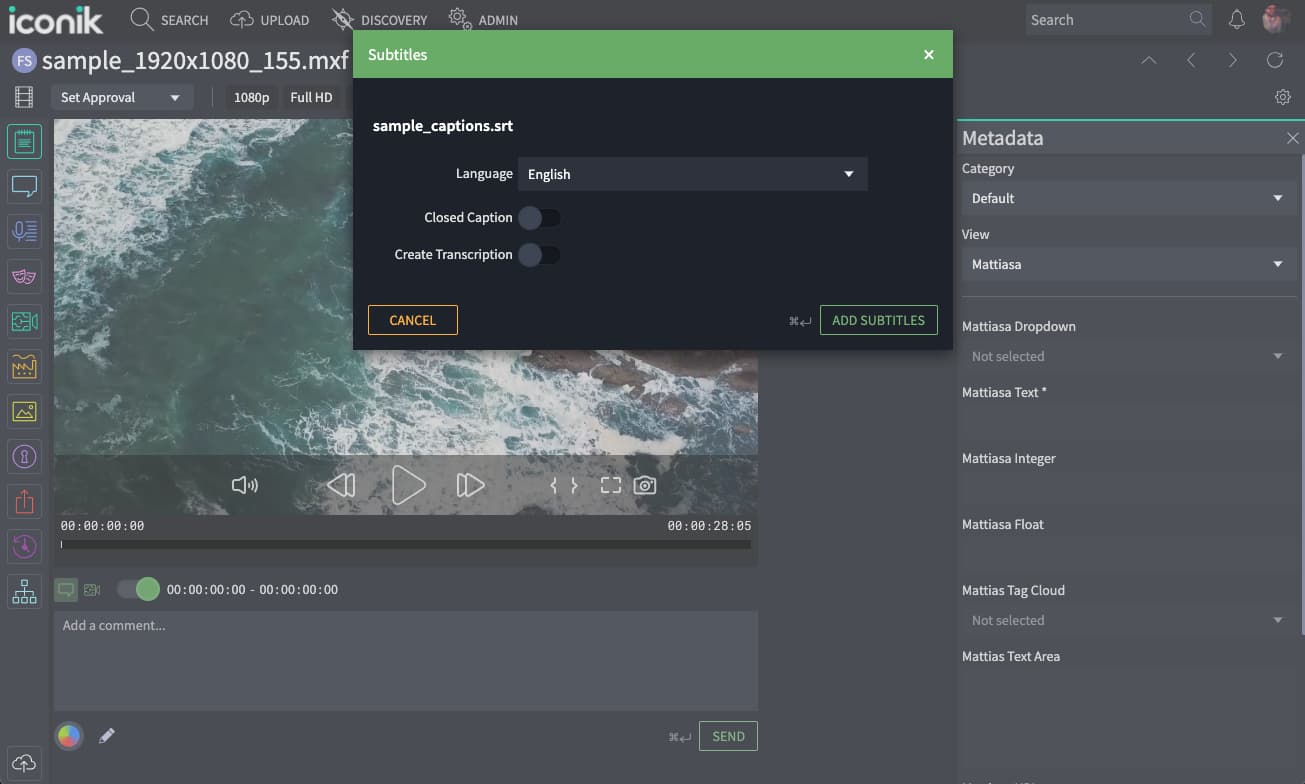Click inside the Add a comment field

pos(405,660)
